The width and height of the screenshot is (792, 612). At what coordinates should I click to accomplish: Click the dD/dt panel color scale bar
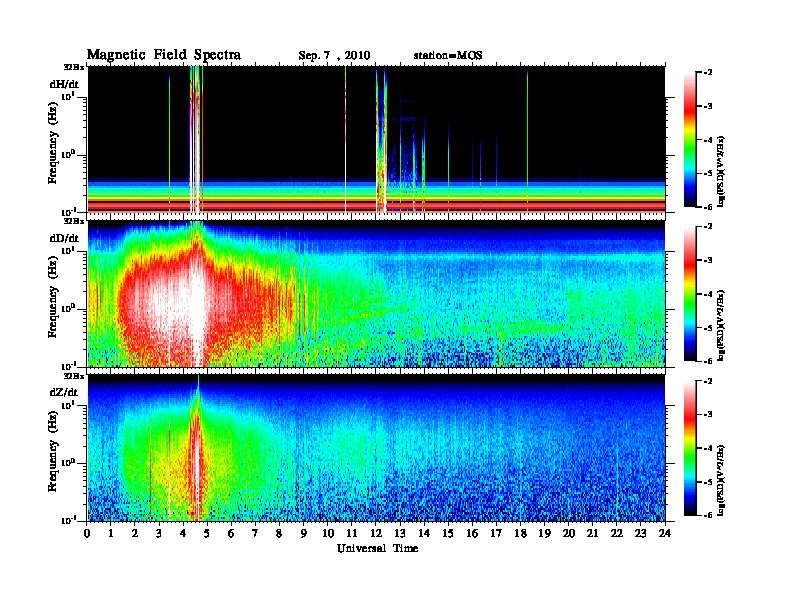click(690, 293)
